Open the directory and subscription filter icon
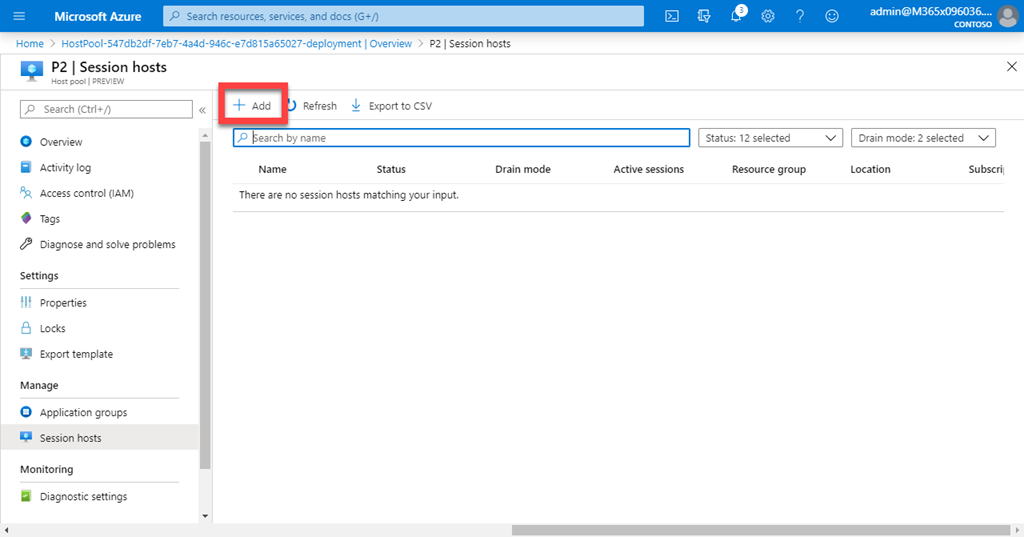Viewport: 1024px width, 537px height. pos(704,16)
